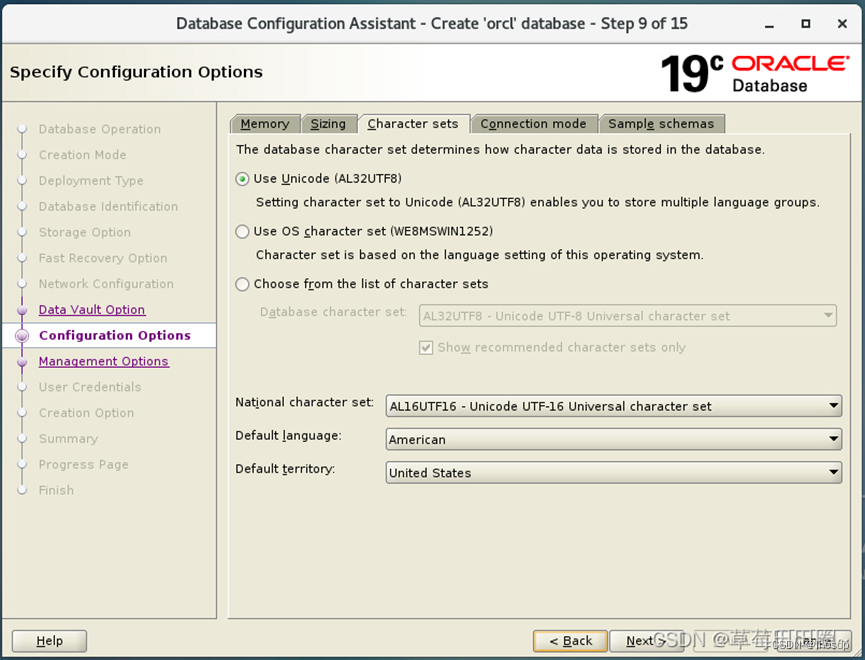Click the Network Configuration step label
The image size is (865, 660).
(x=106, y=284)
